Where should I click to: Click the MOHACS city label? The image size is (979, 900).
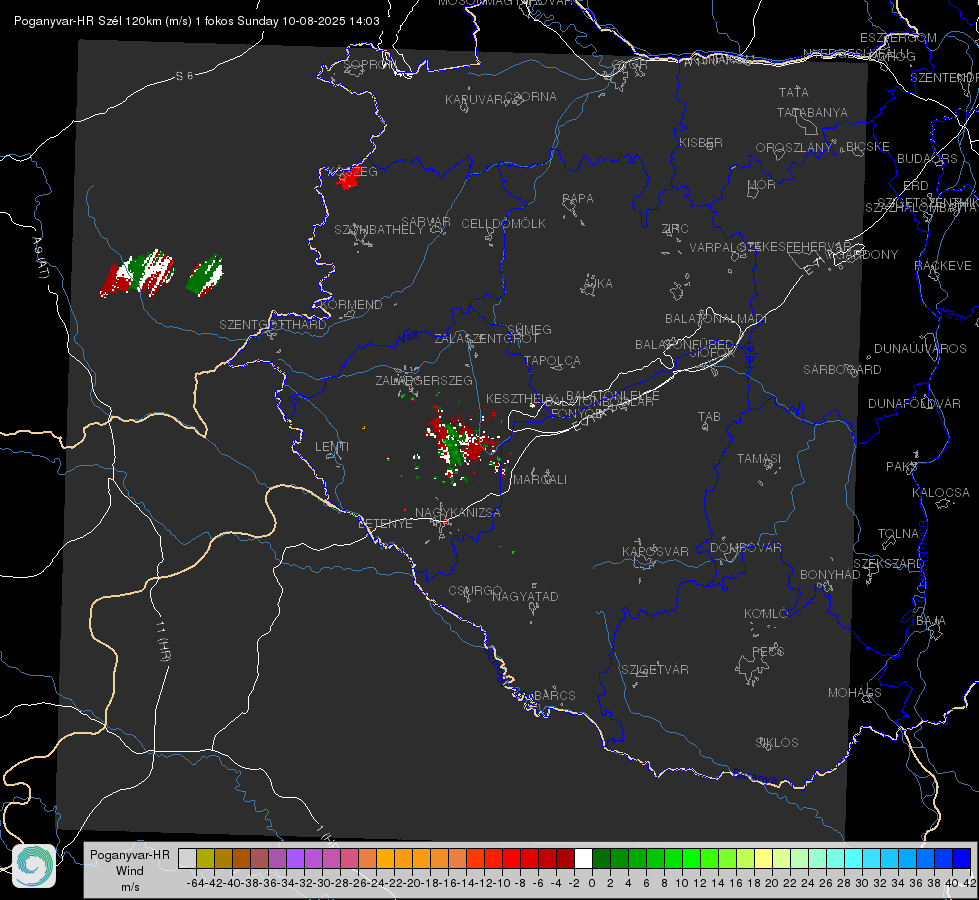point(855,693)
